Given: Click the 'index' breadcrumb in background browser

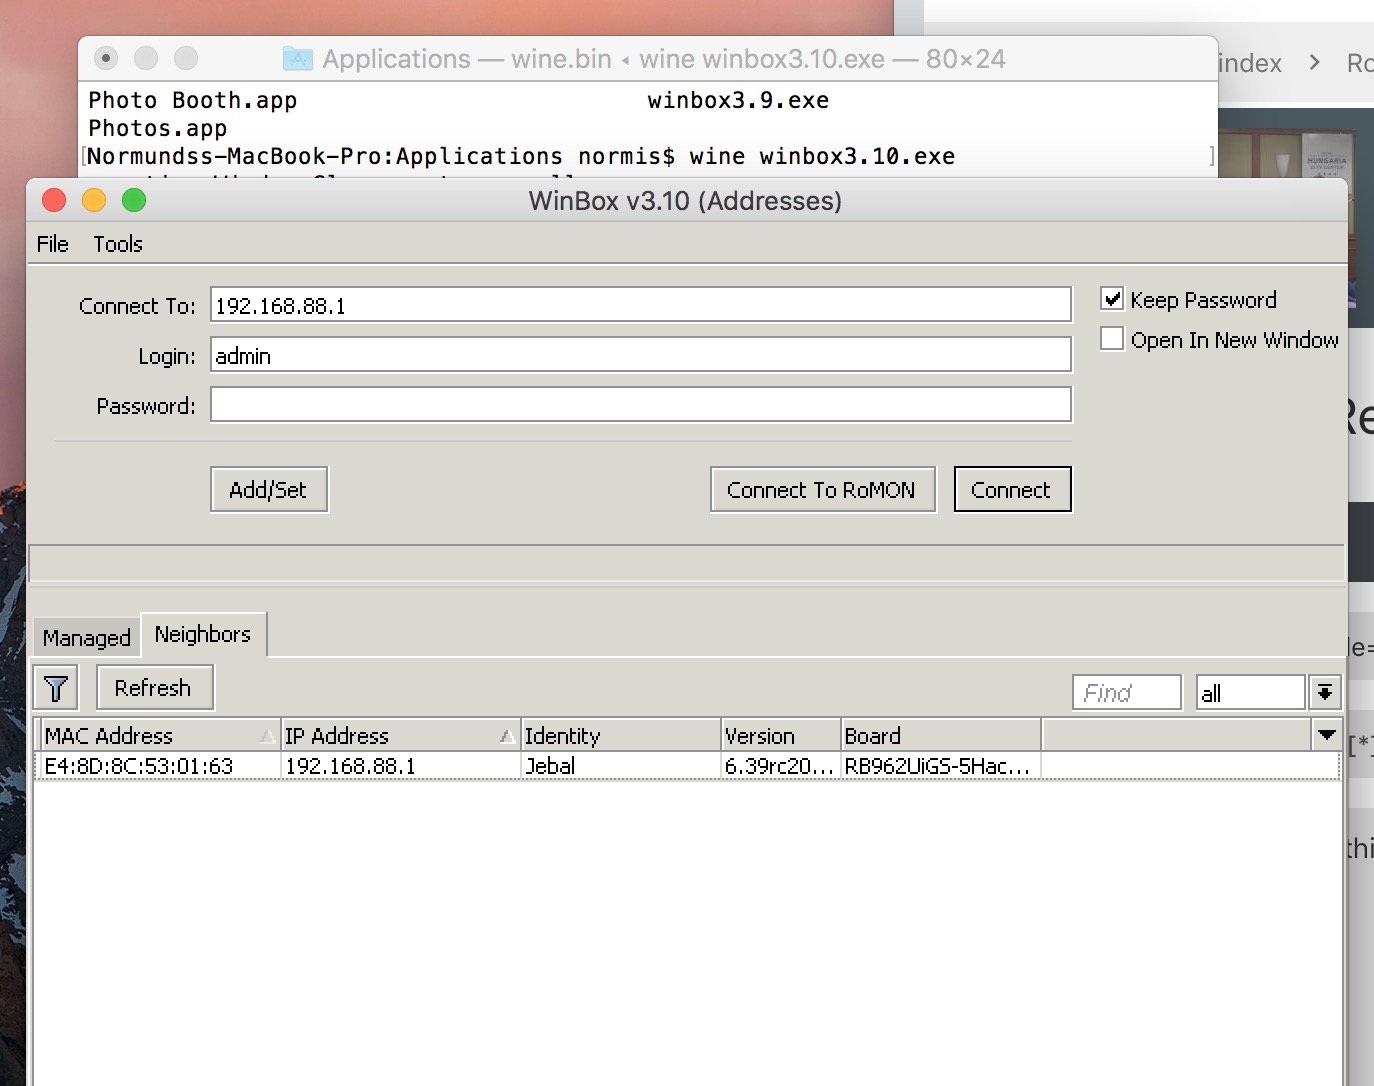Looking at the screenshot, I should tap(1250, 63).
